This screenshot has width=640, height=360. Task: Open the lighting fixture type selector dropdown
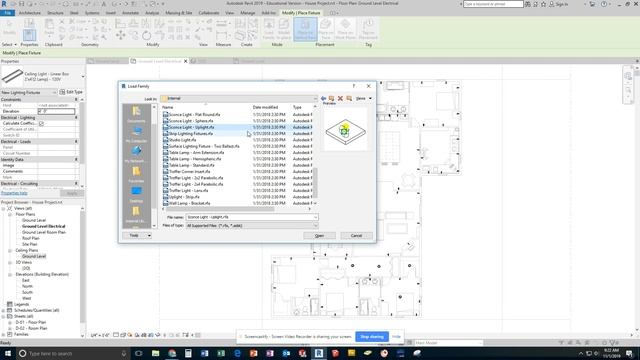coord(83,76)
